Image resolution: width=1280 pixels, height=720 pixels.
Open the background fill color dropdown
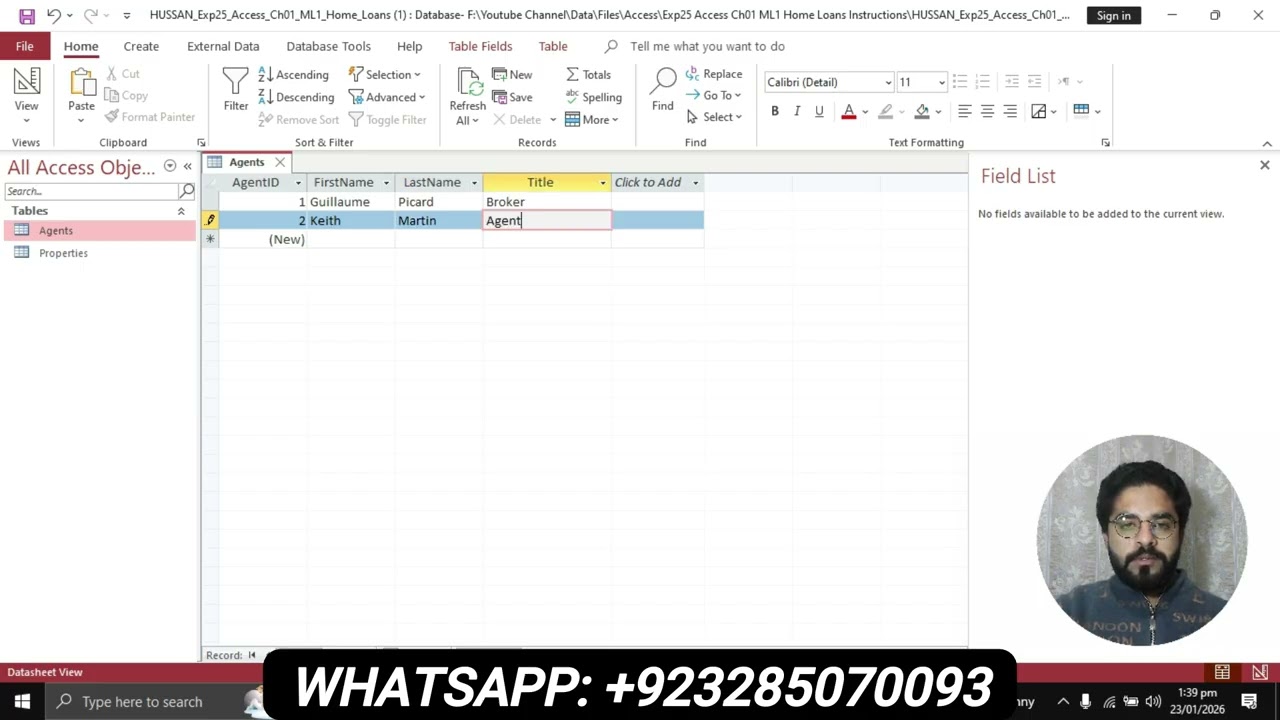tap(938, 112)
